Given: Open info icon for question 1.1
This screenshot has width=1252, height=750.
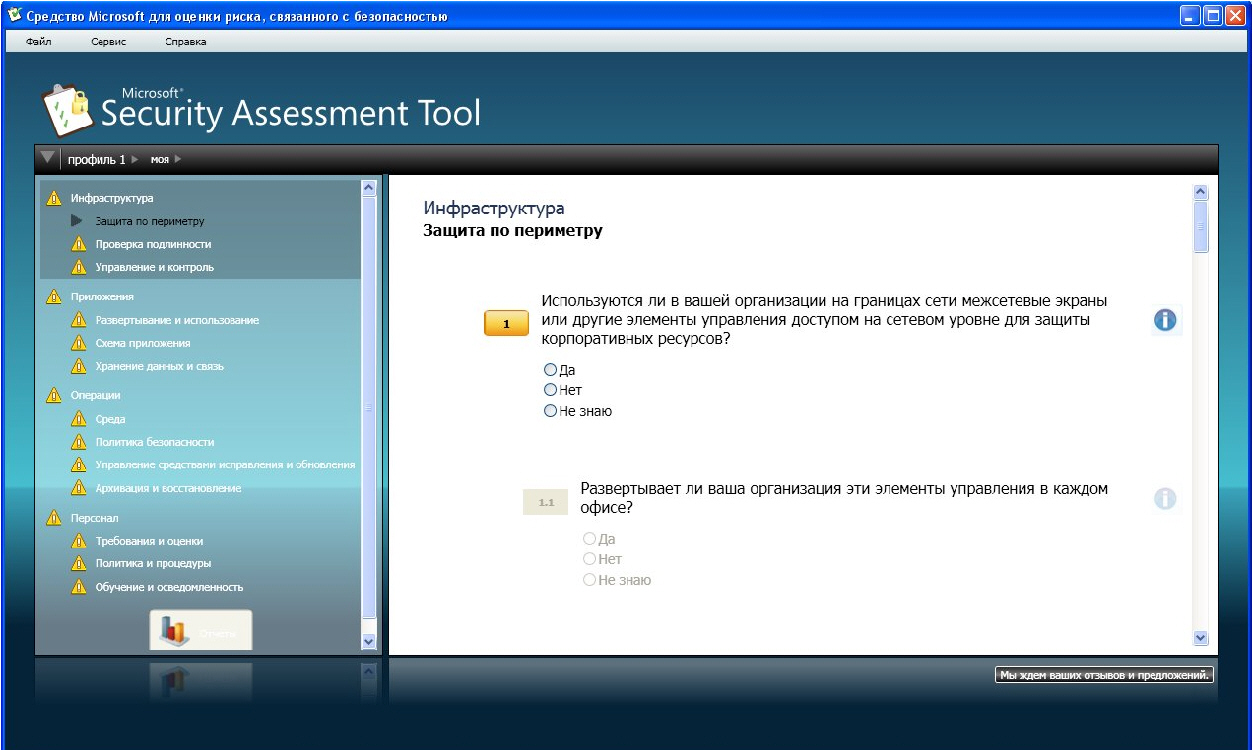Looking at the screenshot, I should click(x=1165, y=498).
